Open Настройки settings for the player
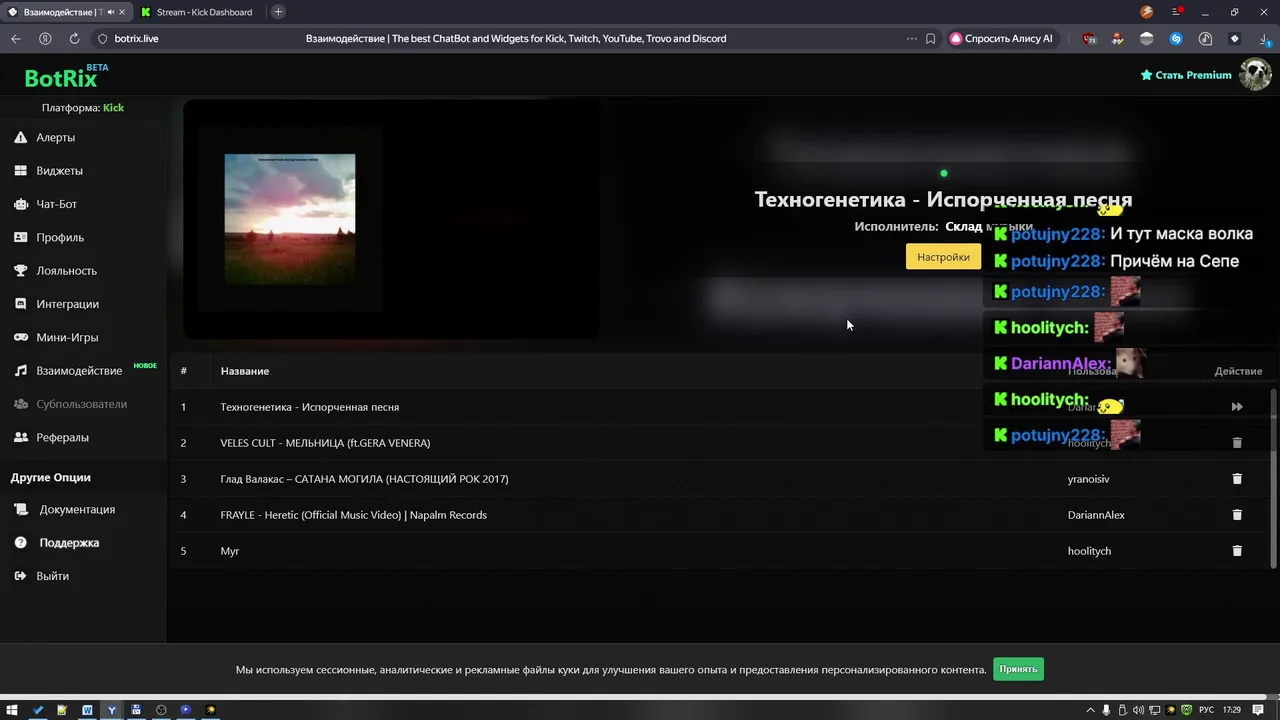Screen dimensions: 1280x720 (943, 257)
